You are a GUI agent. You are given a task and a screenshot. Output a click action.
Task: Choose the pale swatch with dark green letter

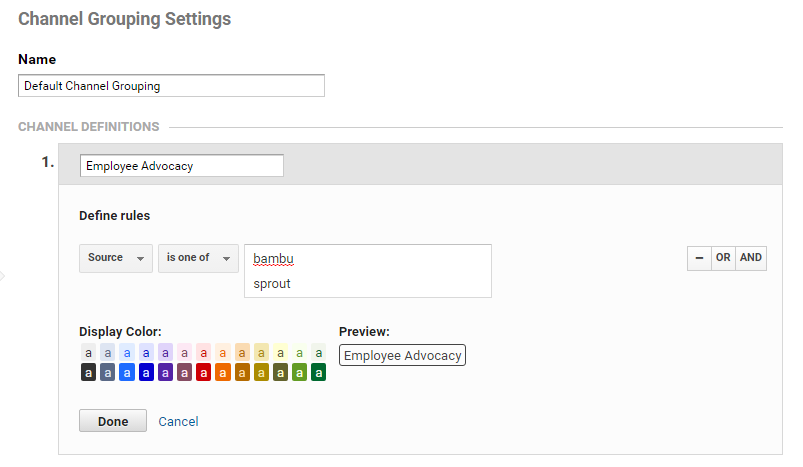click(319, 352)
